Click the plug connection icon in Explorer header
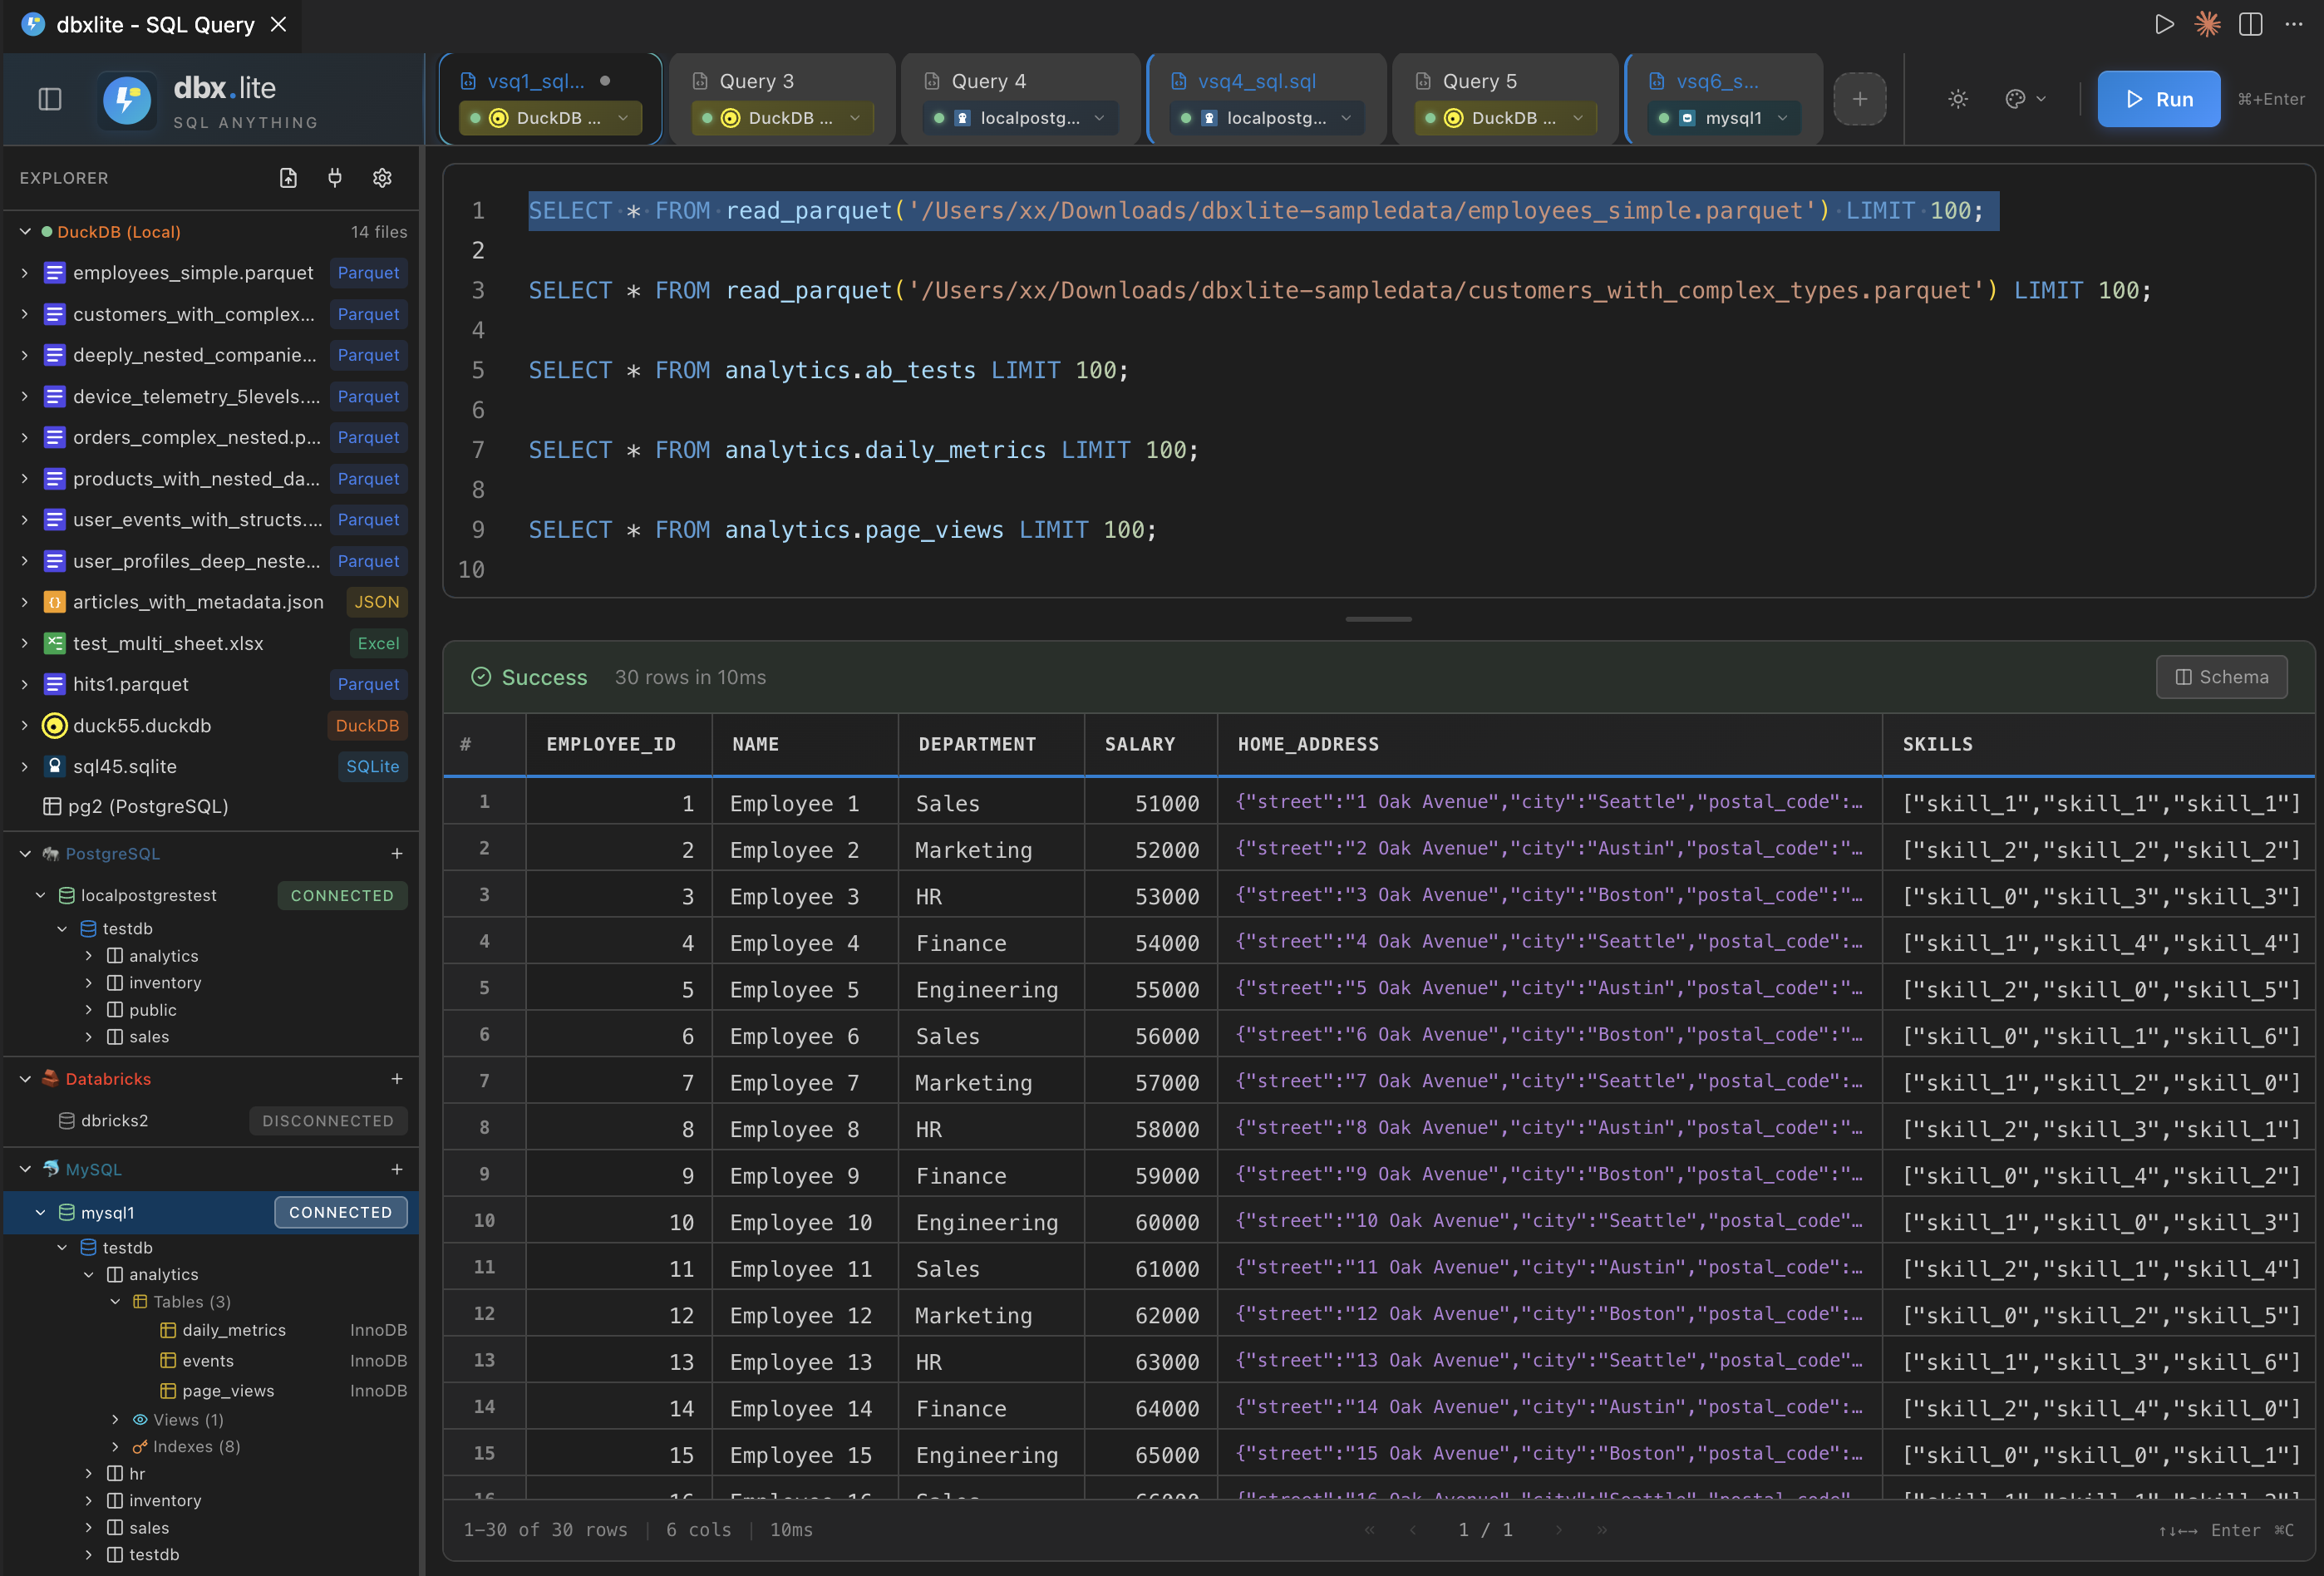 pyautogui.click(x=335, y=178)
